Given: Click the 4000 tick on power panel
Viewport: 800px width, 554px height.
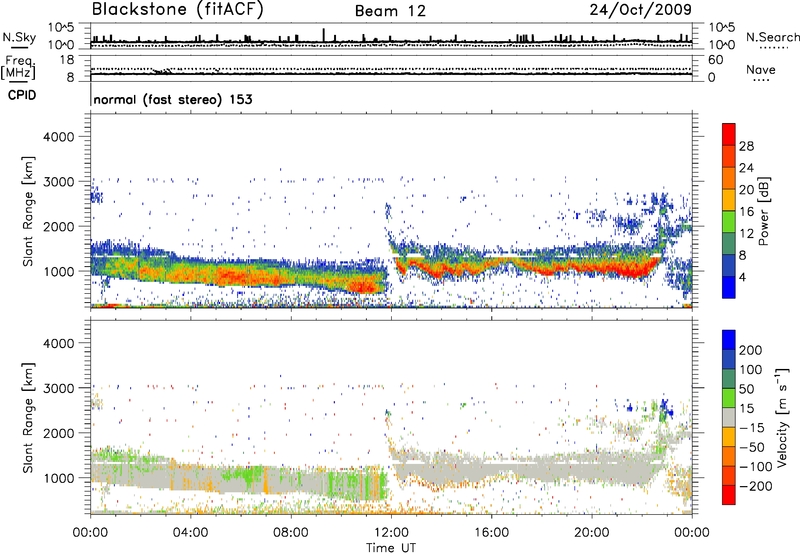Looking at the screenshot, I should (x=58, y=137).
